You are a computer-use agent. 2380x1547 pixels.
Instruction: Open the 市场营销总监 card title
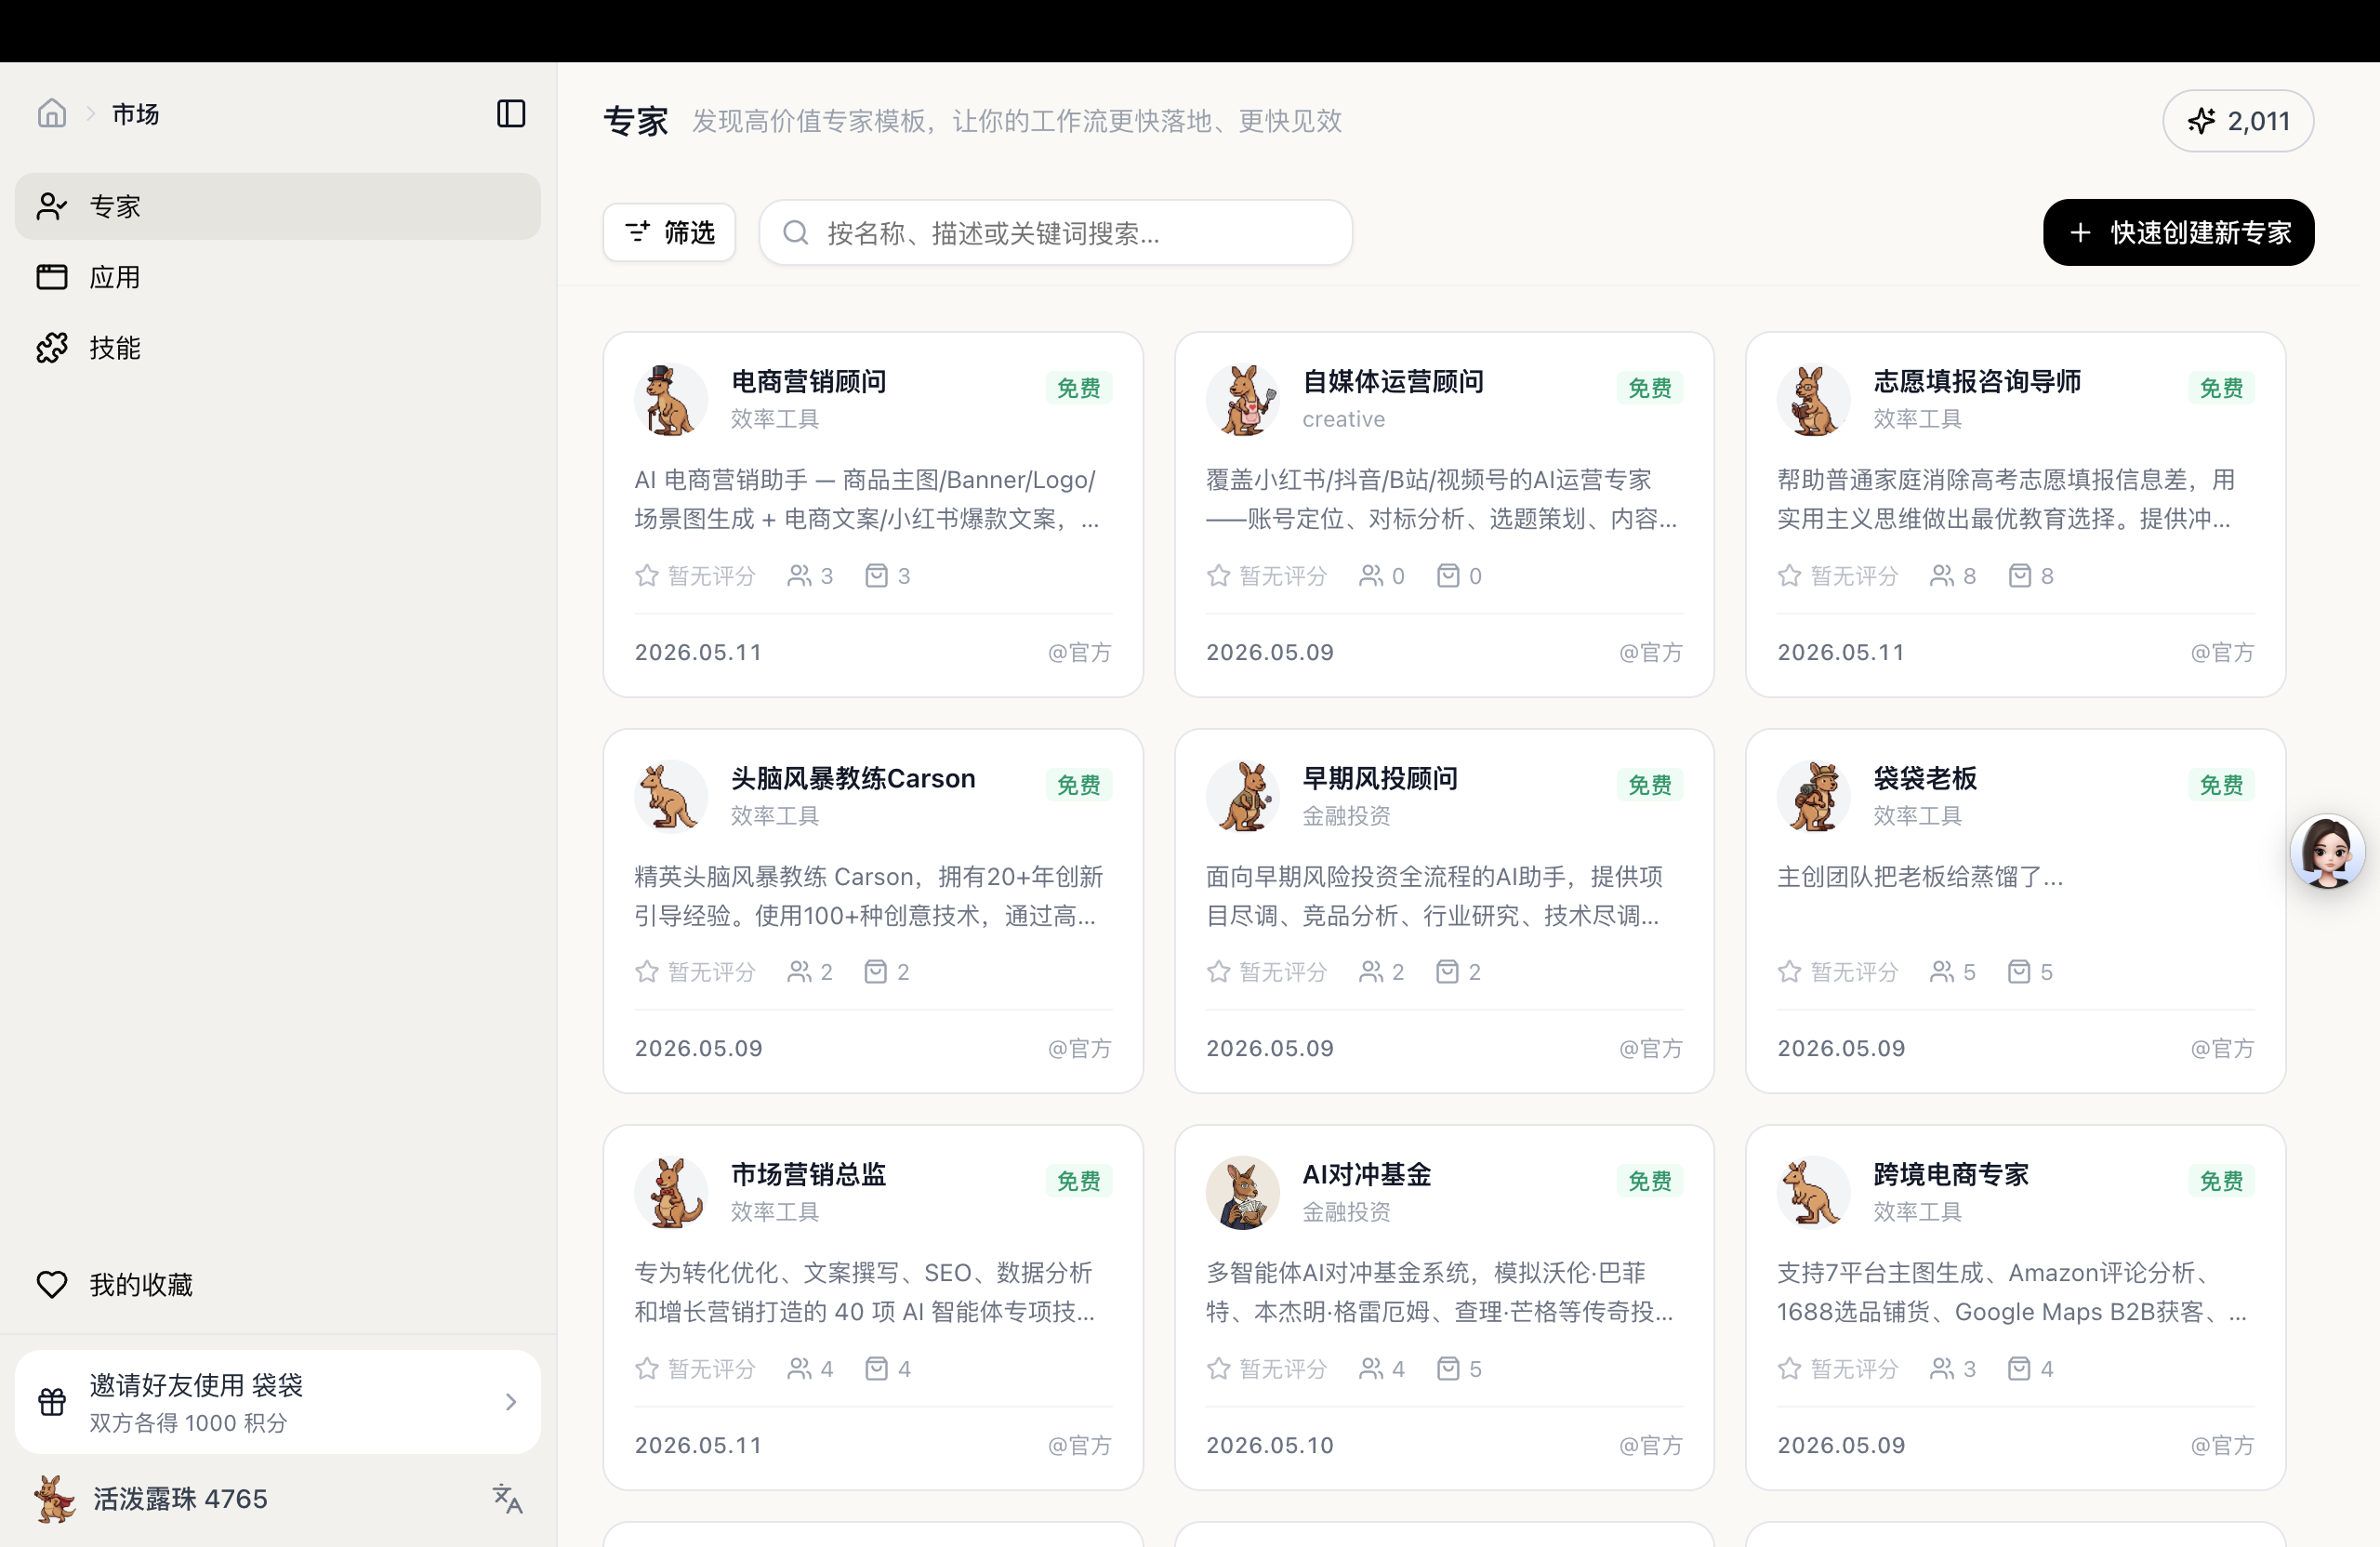coord(808,1174)
